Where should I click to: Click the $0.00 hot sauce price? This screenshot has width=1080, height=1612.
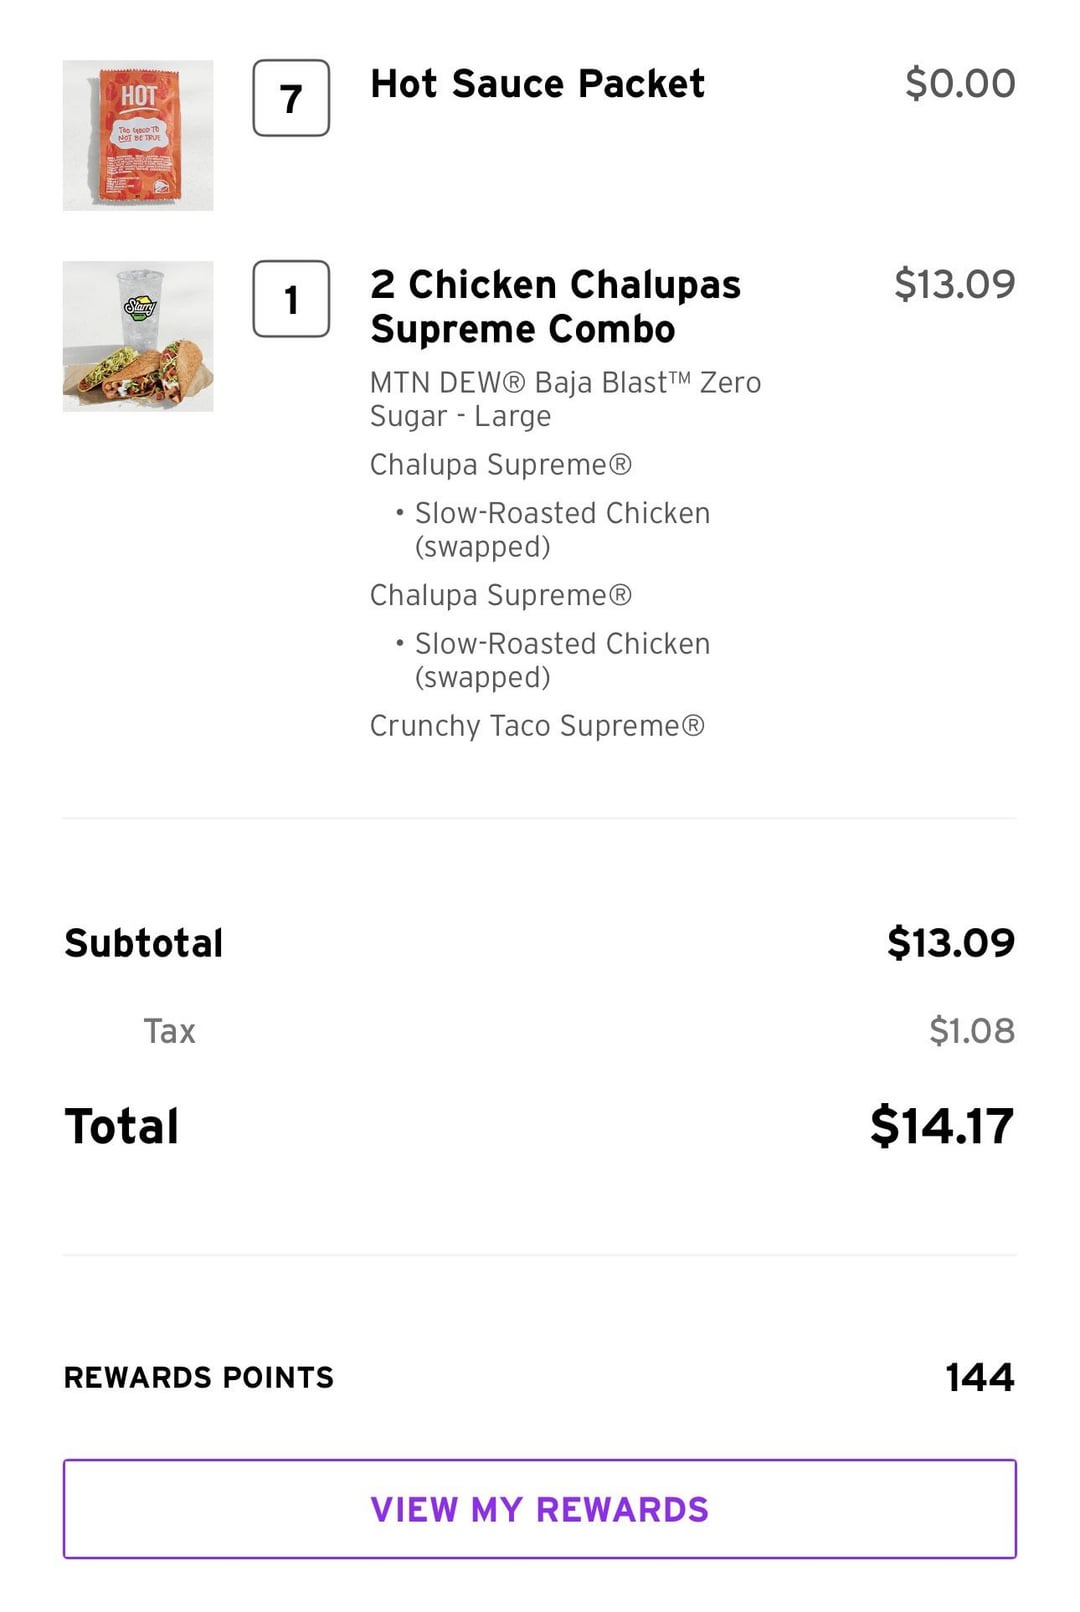pyautogui.click(x=959, y=84)
